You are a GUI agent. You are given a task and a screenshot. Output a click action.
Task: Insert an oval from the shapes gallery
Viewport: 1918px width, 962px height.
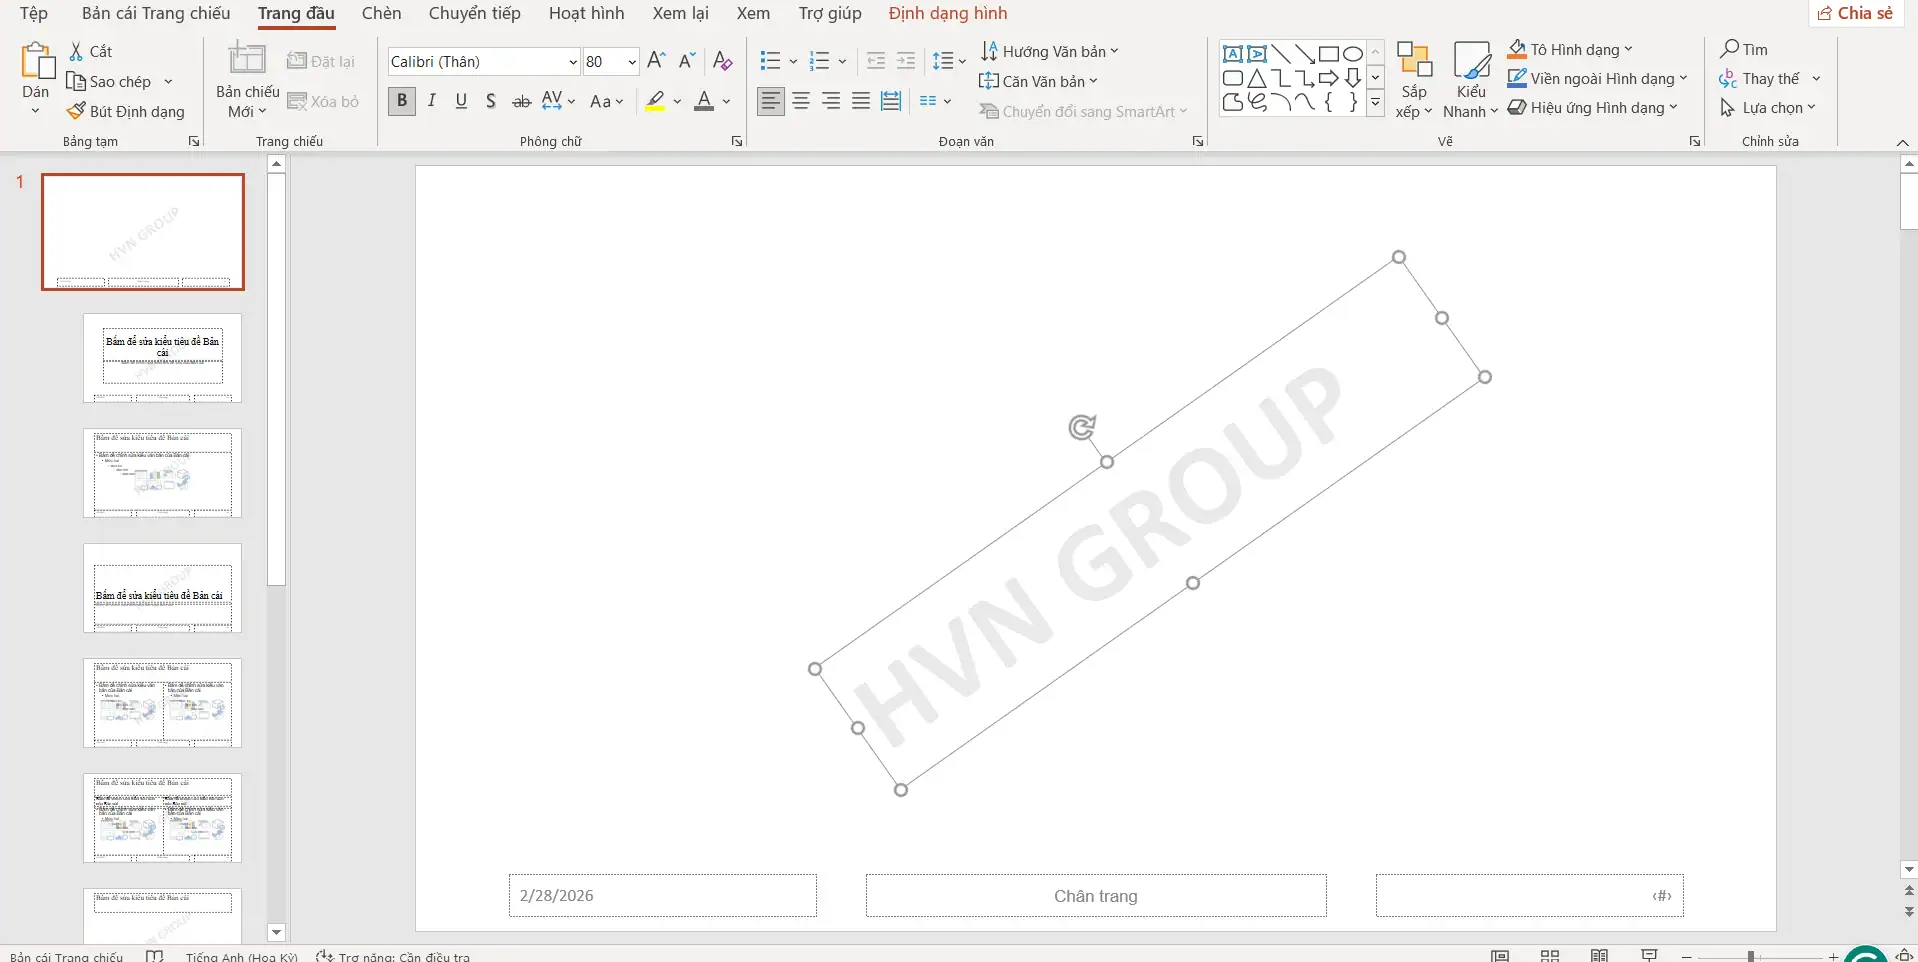click(x=1352, y=53)
